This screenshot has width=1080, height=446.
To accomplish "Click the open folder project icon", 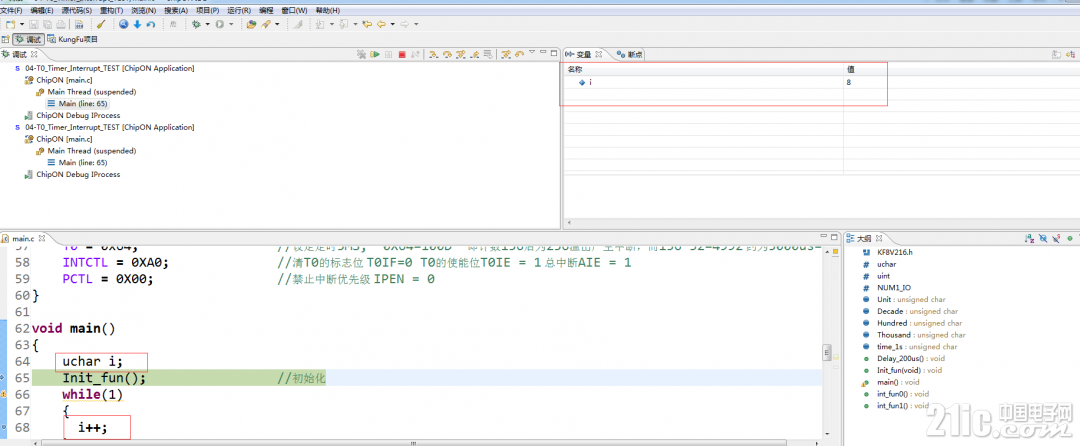I will 251,24.
